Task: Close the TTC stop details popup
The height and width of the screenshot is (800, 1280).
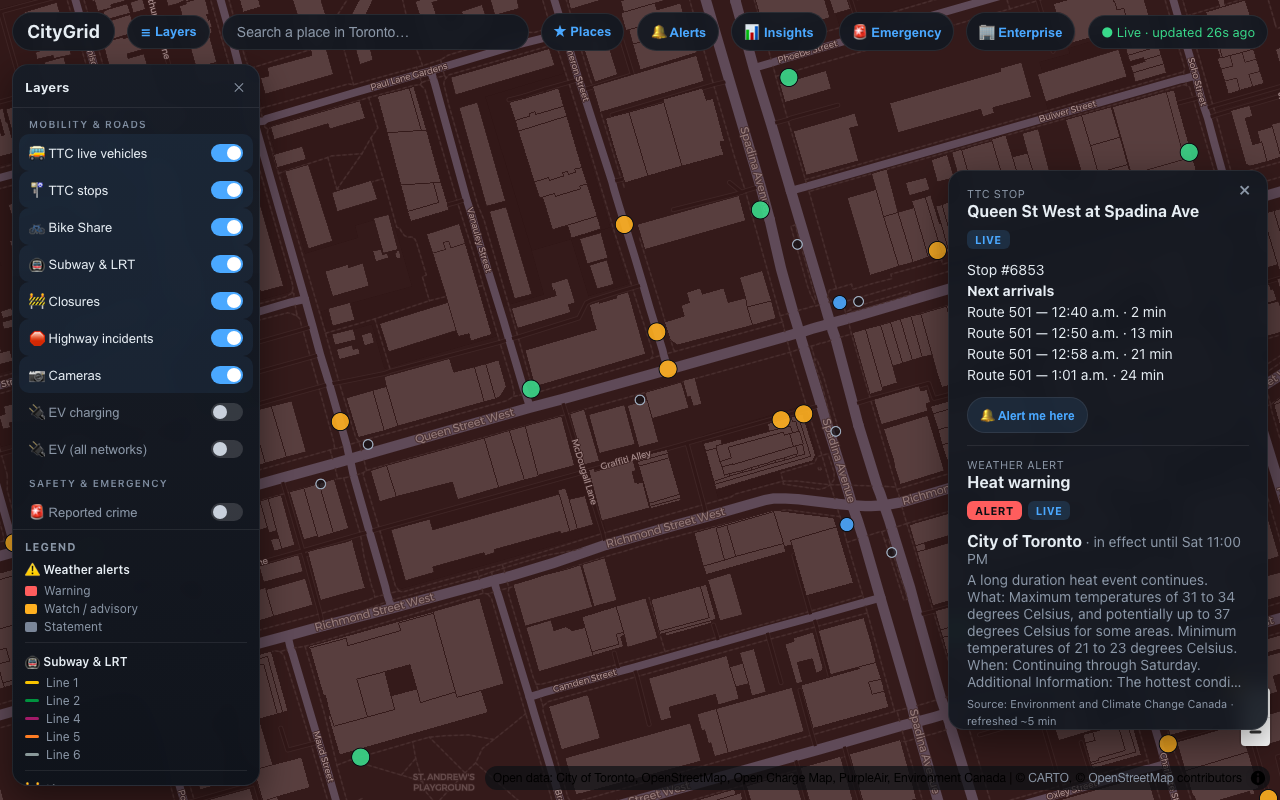Action: coord(1245,190)
